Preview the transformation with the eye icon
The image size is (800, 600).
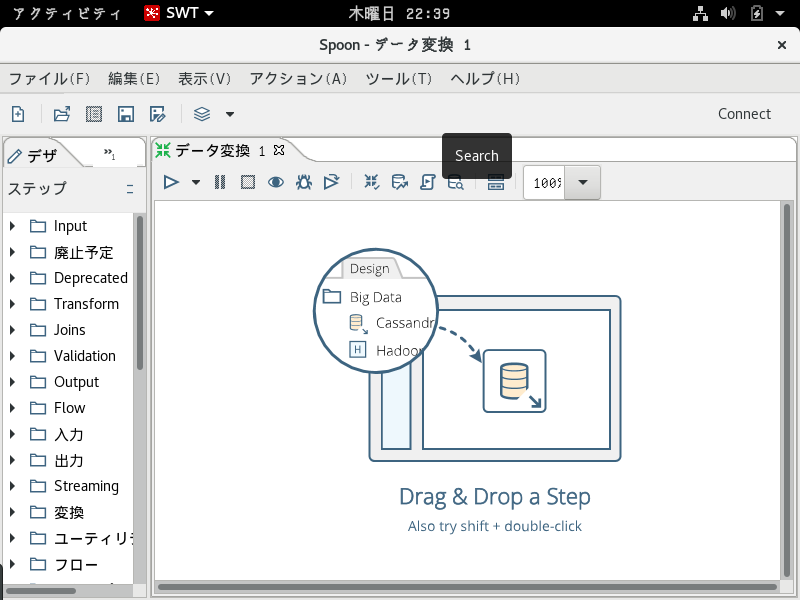[276, 182]
